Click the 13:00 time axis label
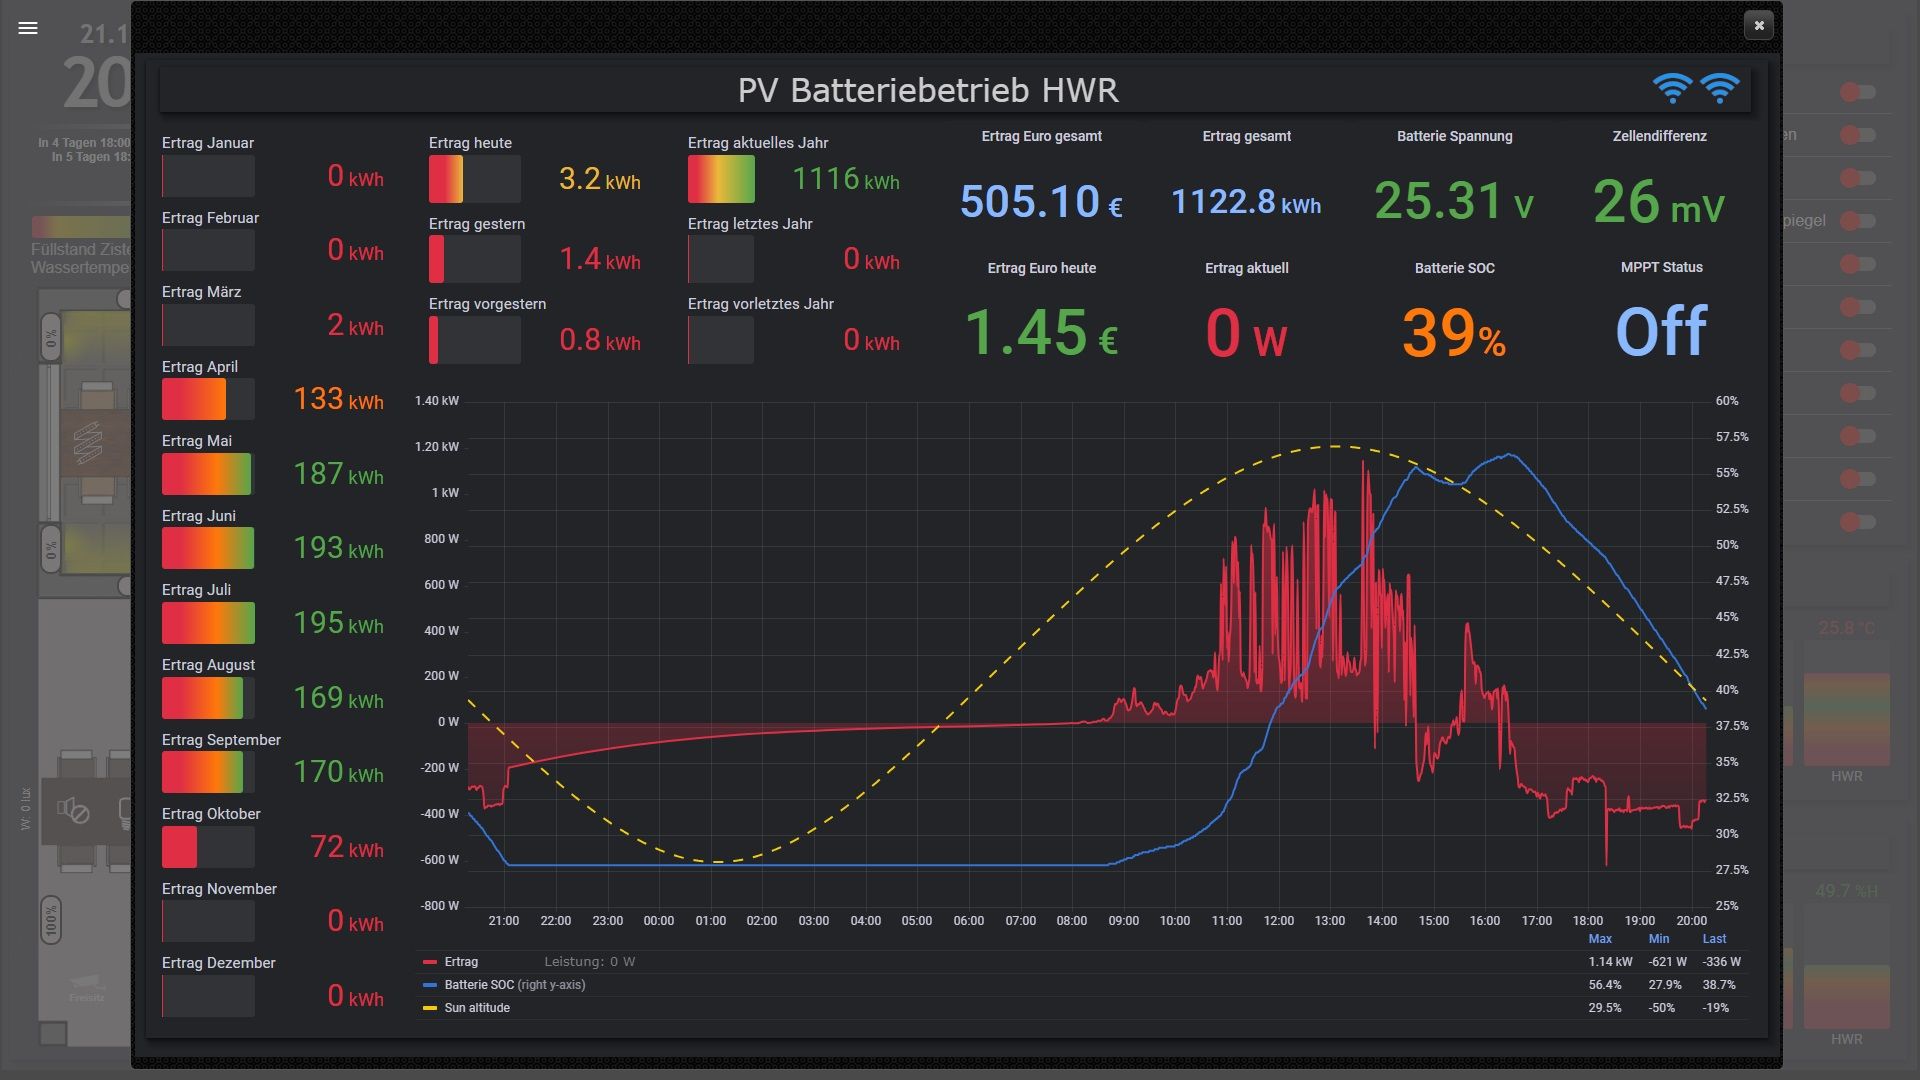 point(1330,921)
